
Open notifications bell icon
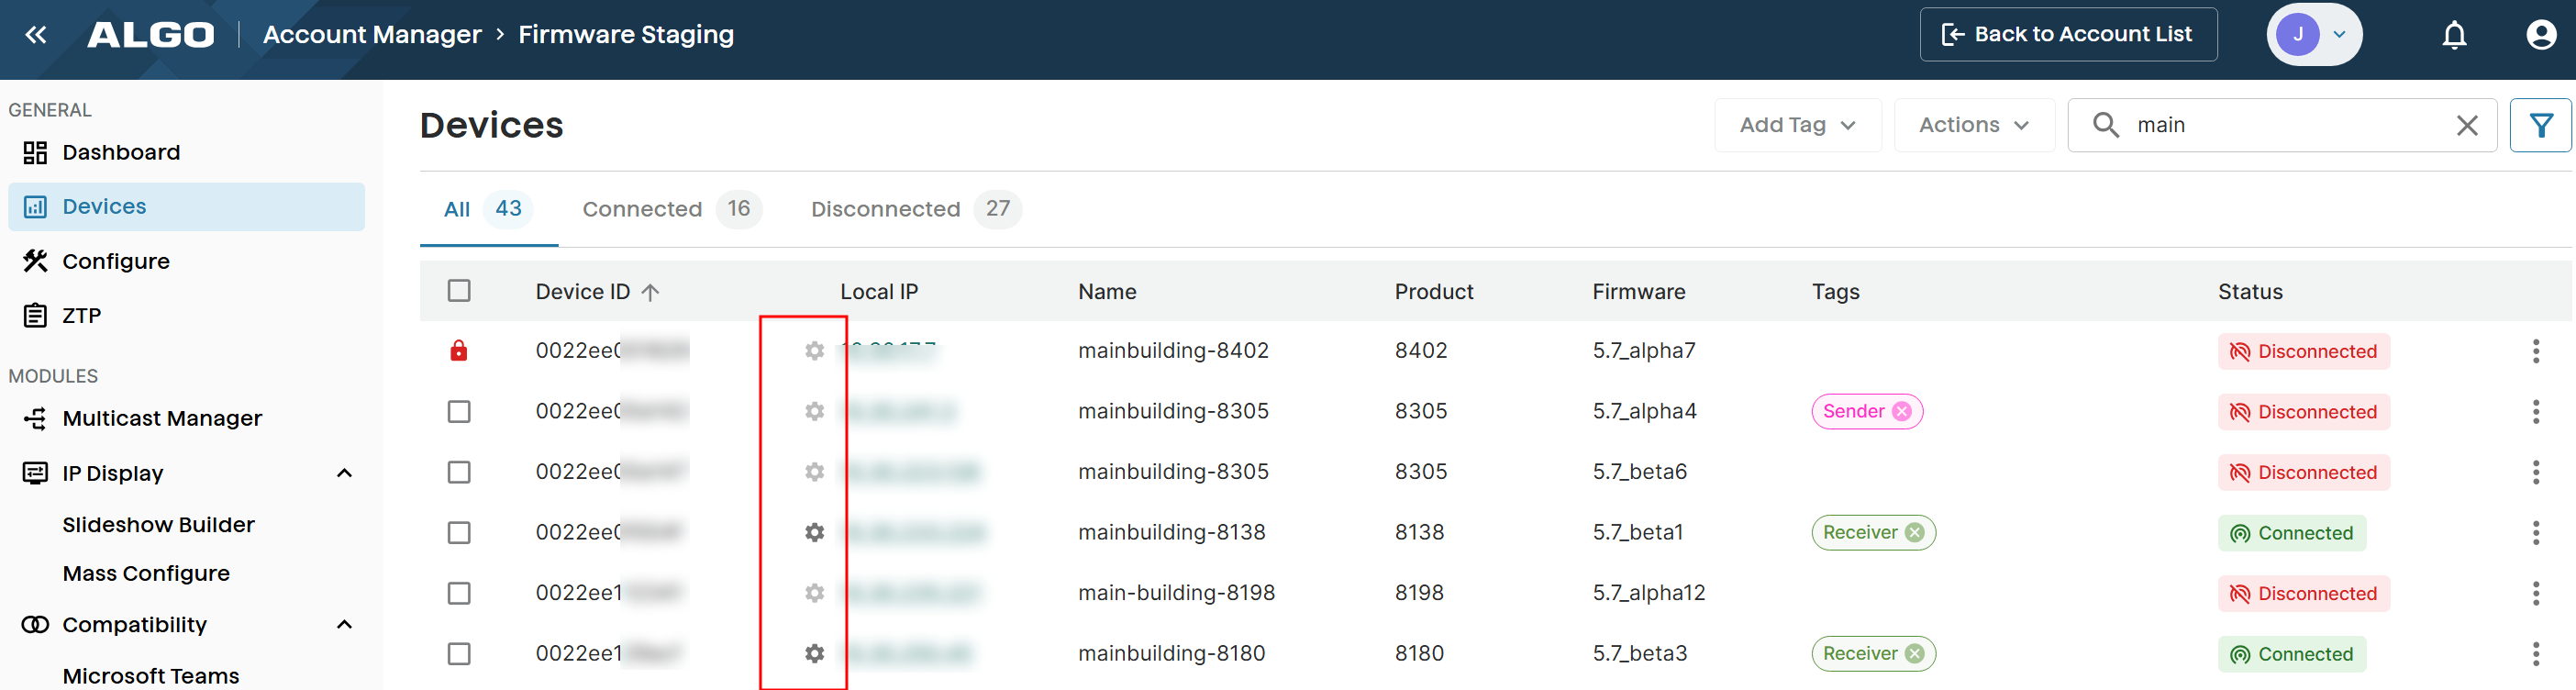pyautogui.click(x=2453, y=35)
